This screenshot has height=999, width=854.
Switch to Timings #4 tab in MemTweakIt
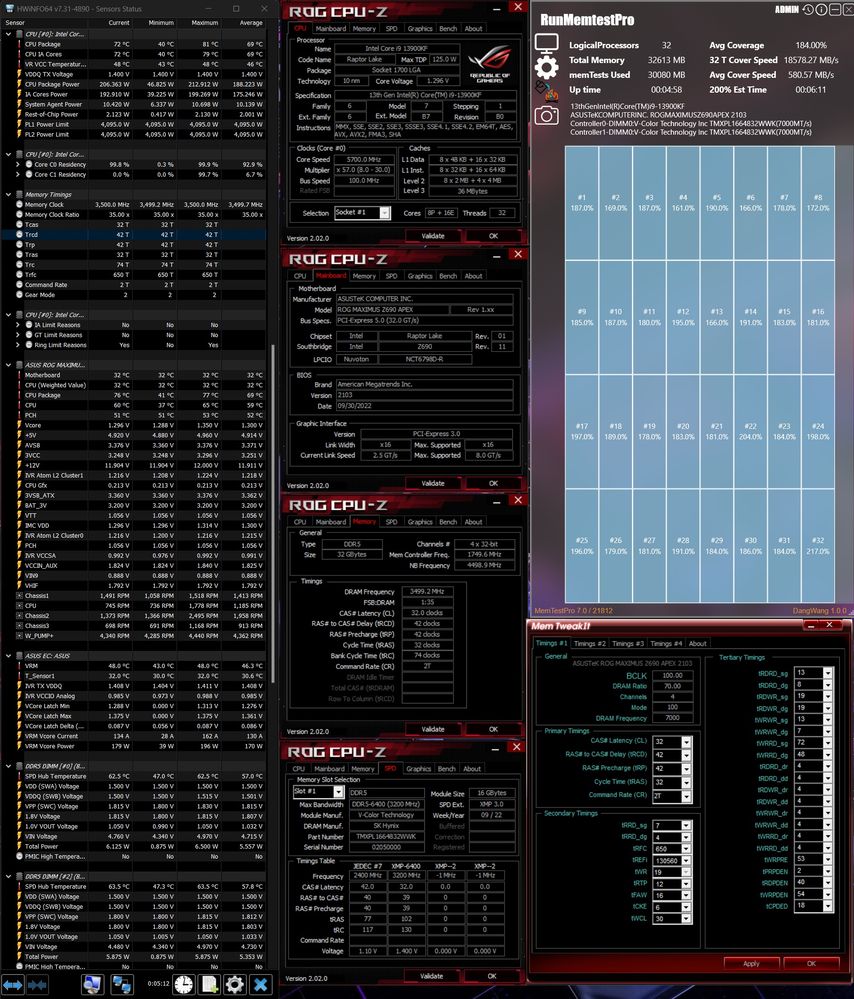[x=666, y=643]
